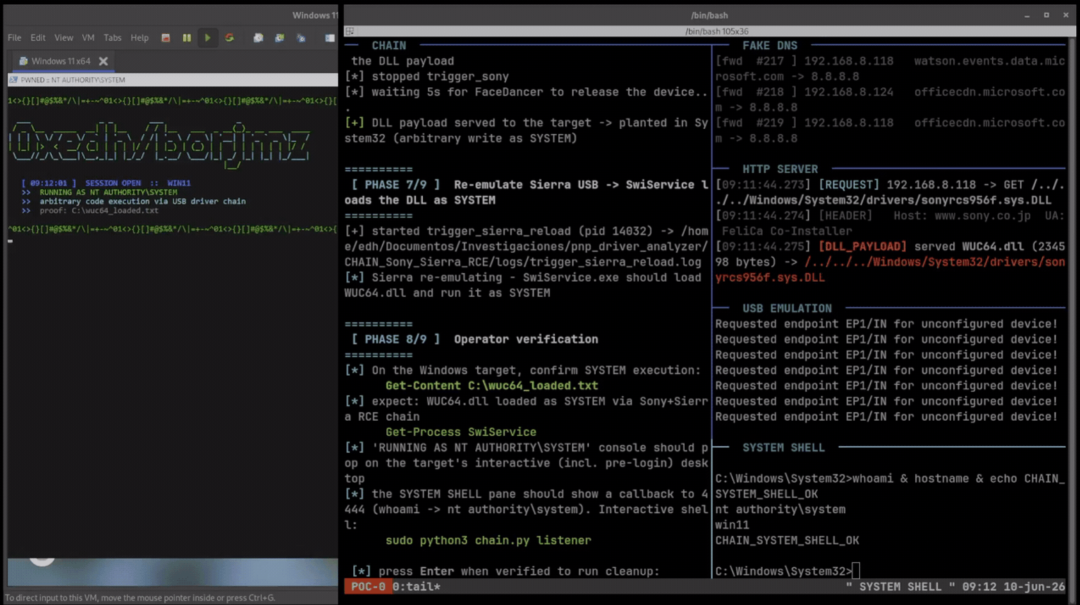Click the red Power Off toolbar icon

(165, 38)
